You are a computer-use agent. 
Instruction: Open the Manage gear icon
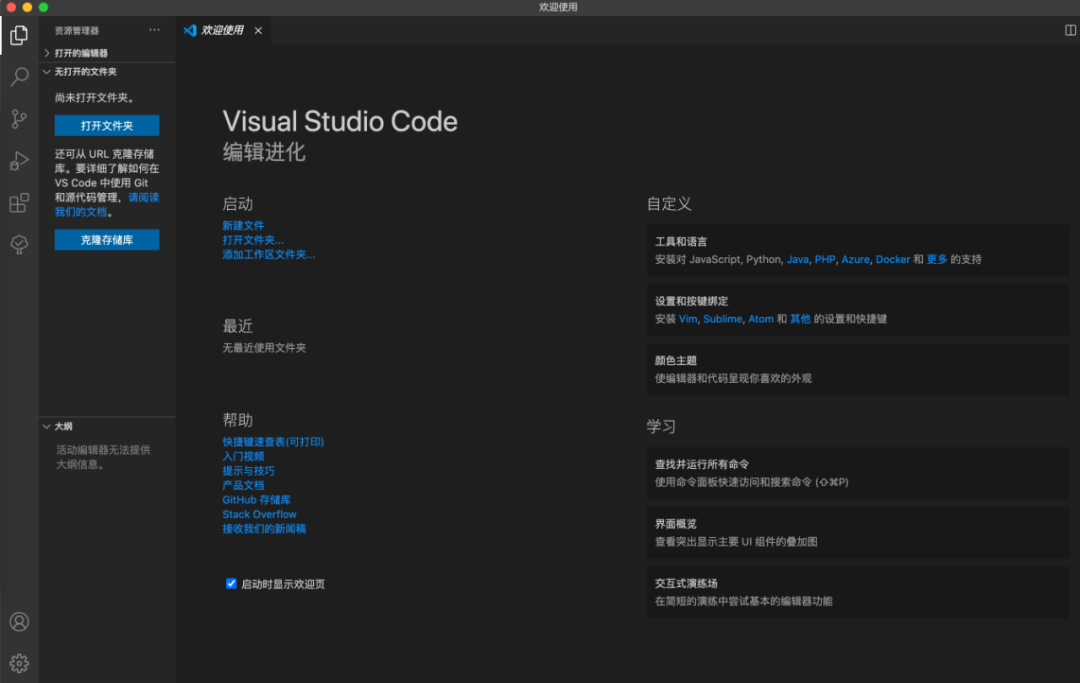pyautogui.click(x=19, y=663)
